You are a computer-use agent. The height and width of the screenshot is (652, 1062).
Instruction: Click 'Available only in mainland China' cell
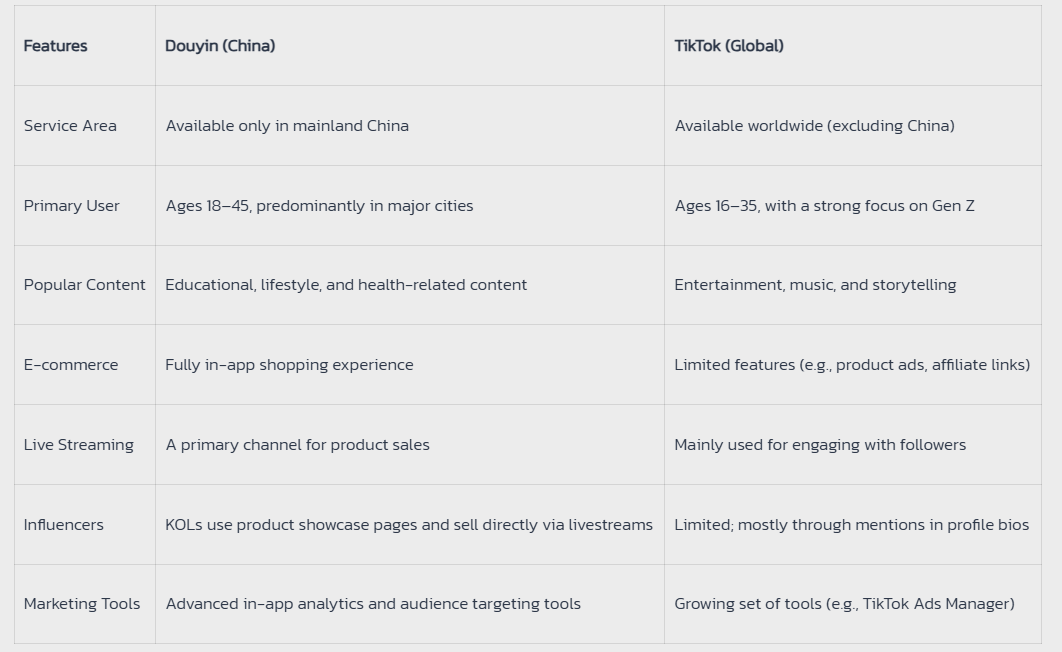pos(287,126)
